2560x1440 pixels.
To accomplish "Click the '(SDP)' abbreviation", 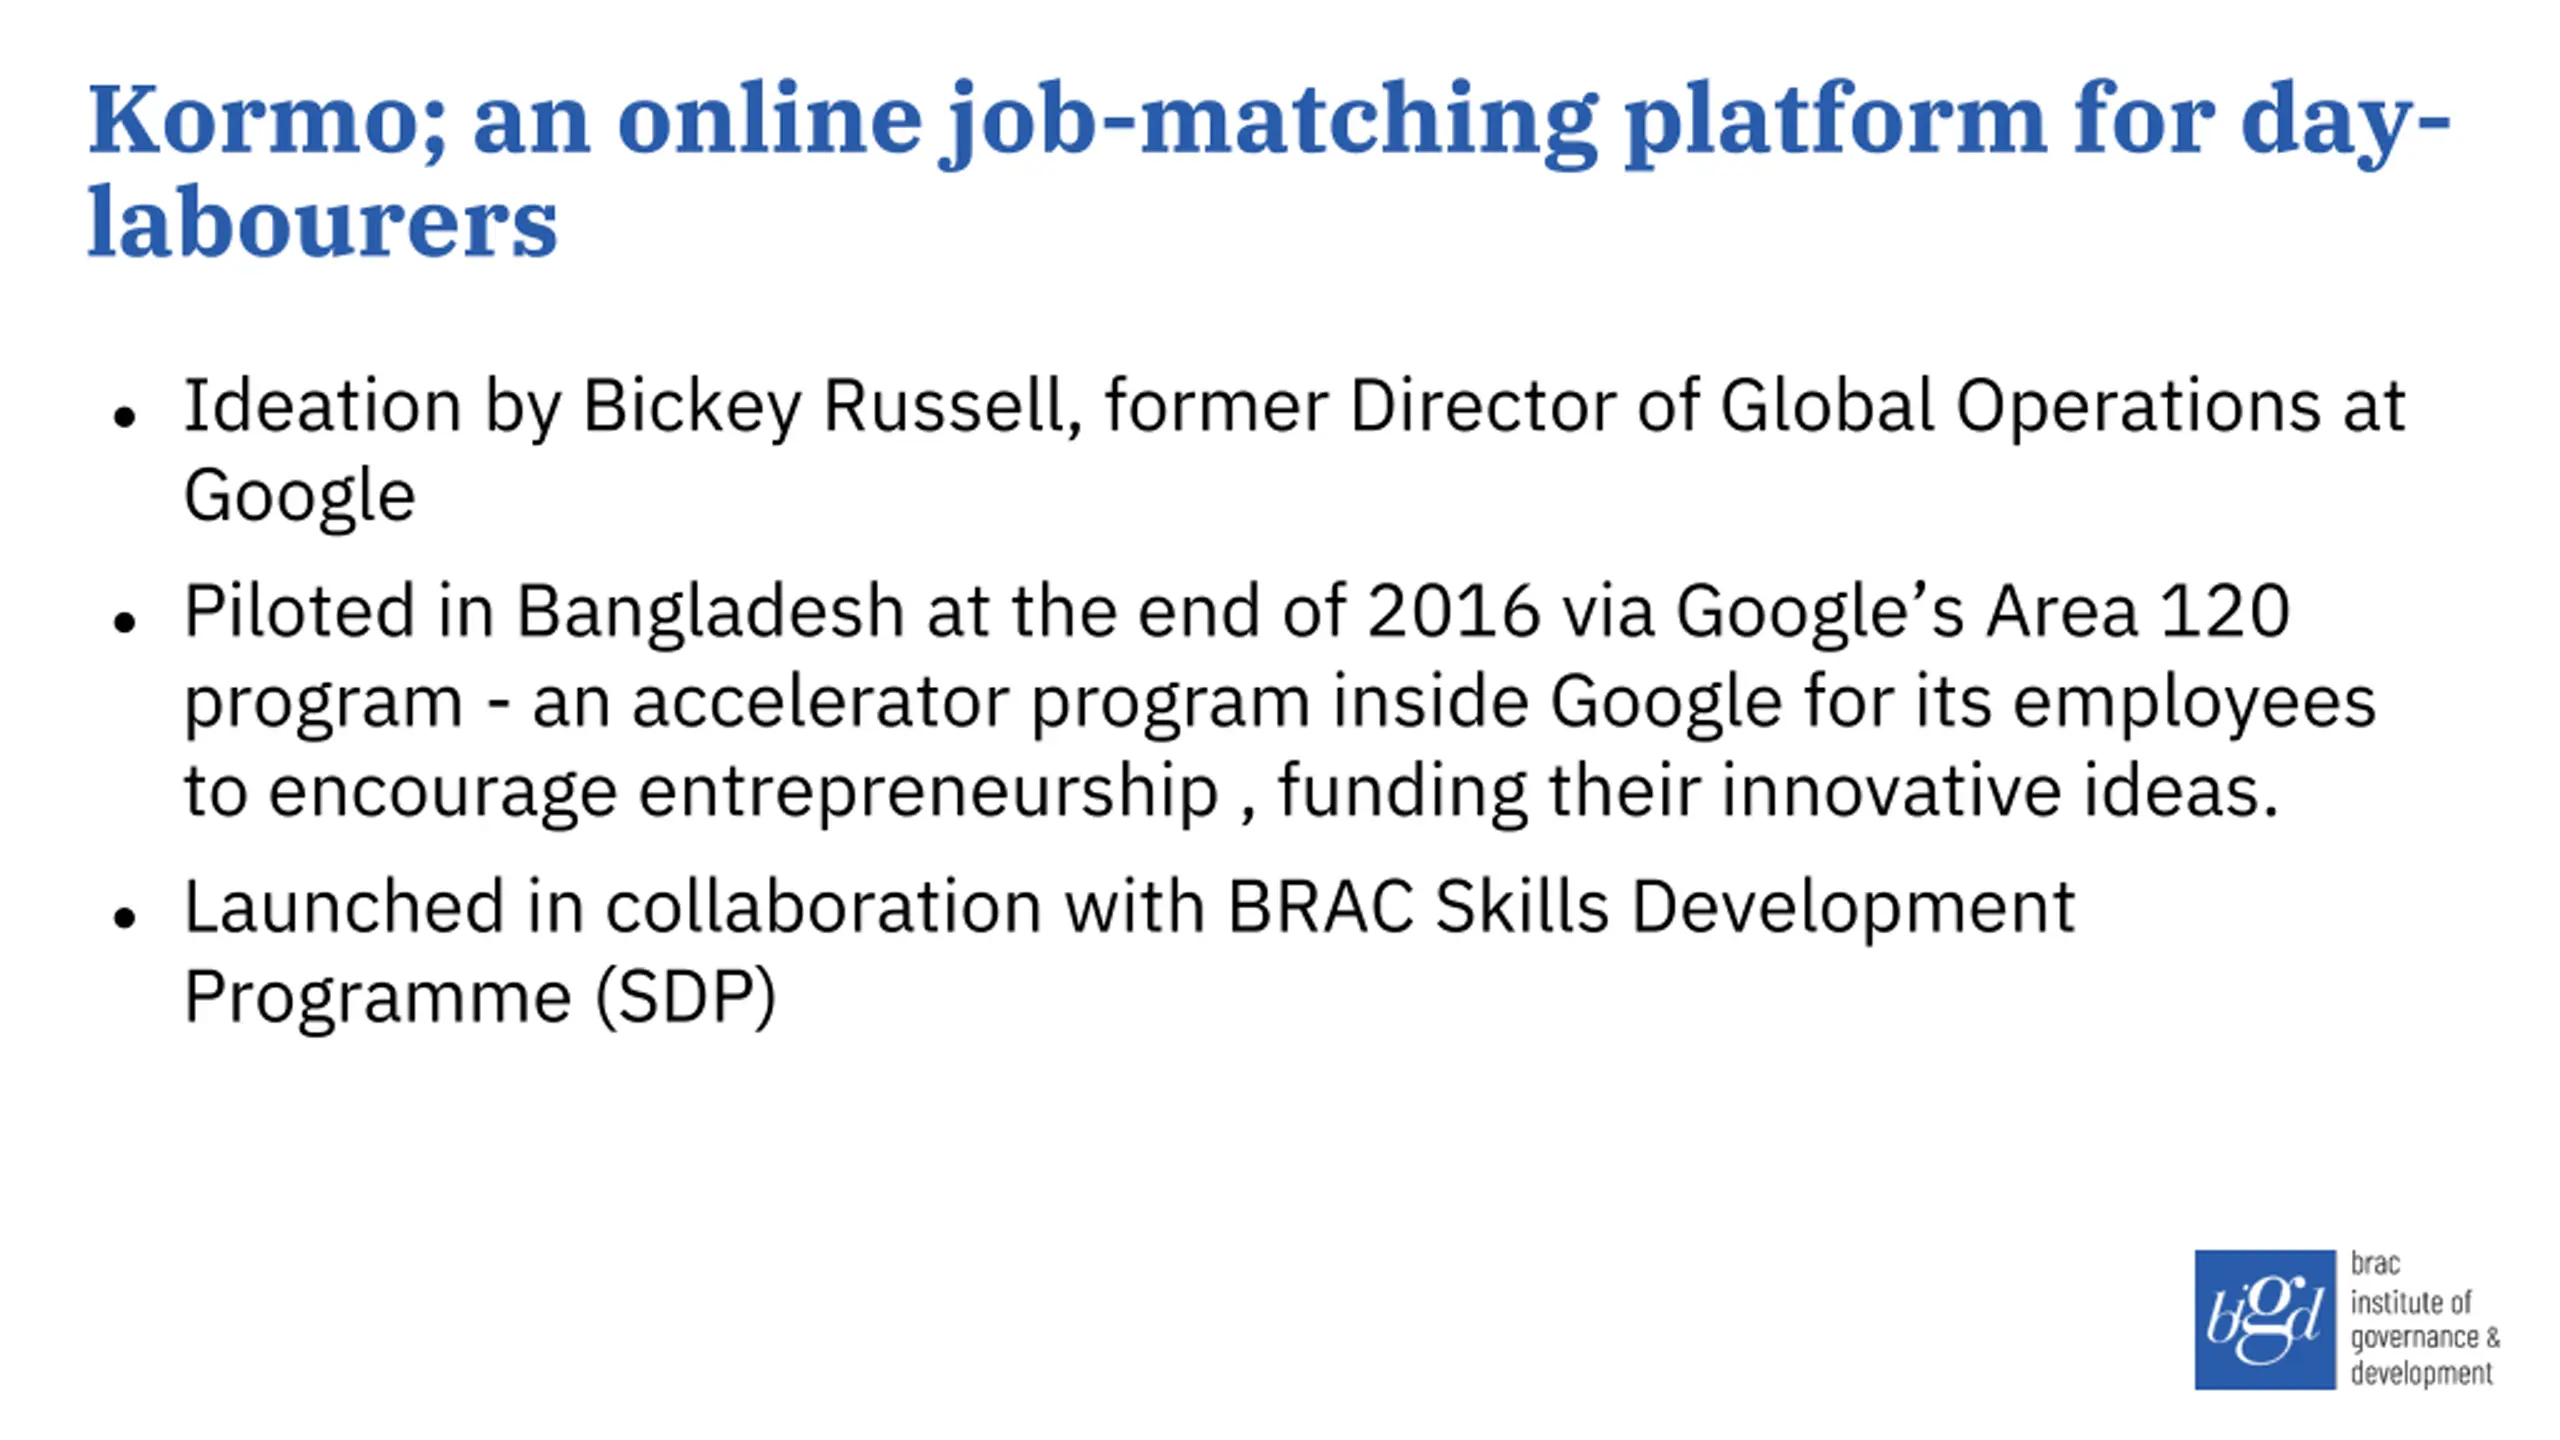I will pyautogui.click(x=686, y=997).
